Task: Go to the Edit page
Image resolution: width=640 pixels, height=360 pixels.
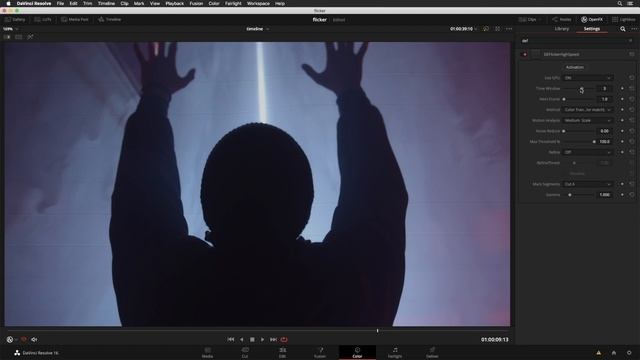Action: point(282,353)
